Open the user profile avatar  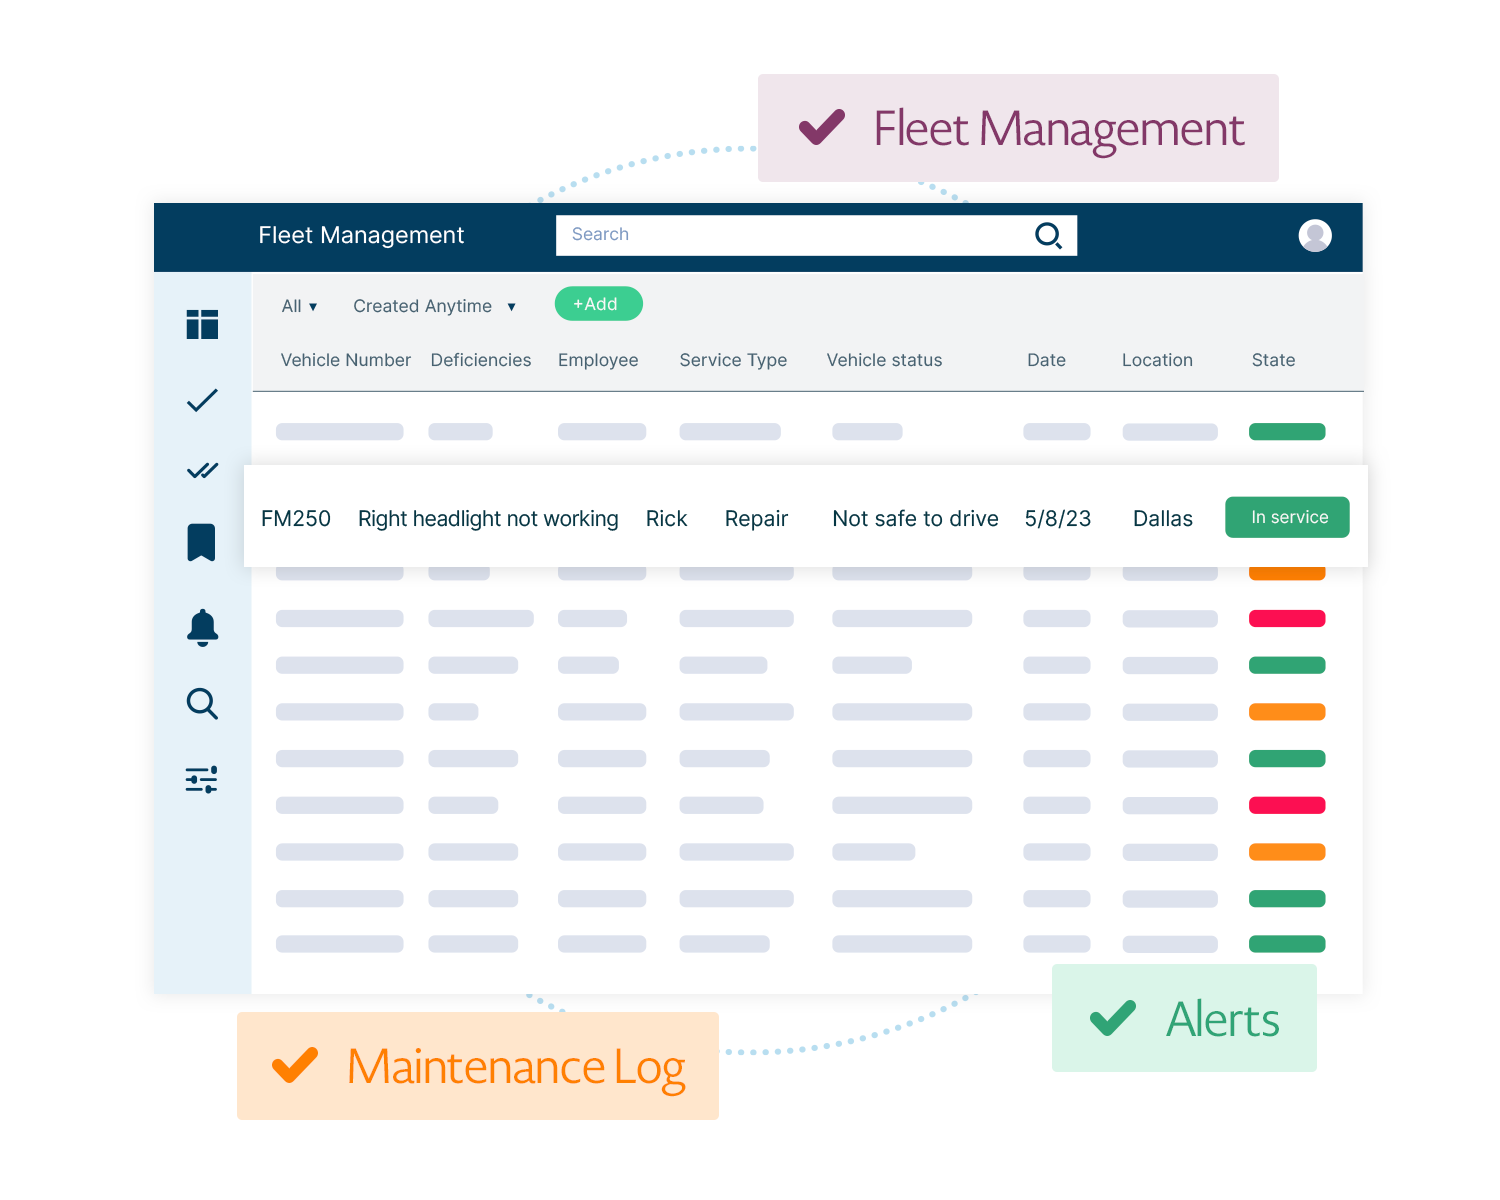pyautogui.click(x=1314, y=235)
